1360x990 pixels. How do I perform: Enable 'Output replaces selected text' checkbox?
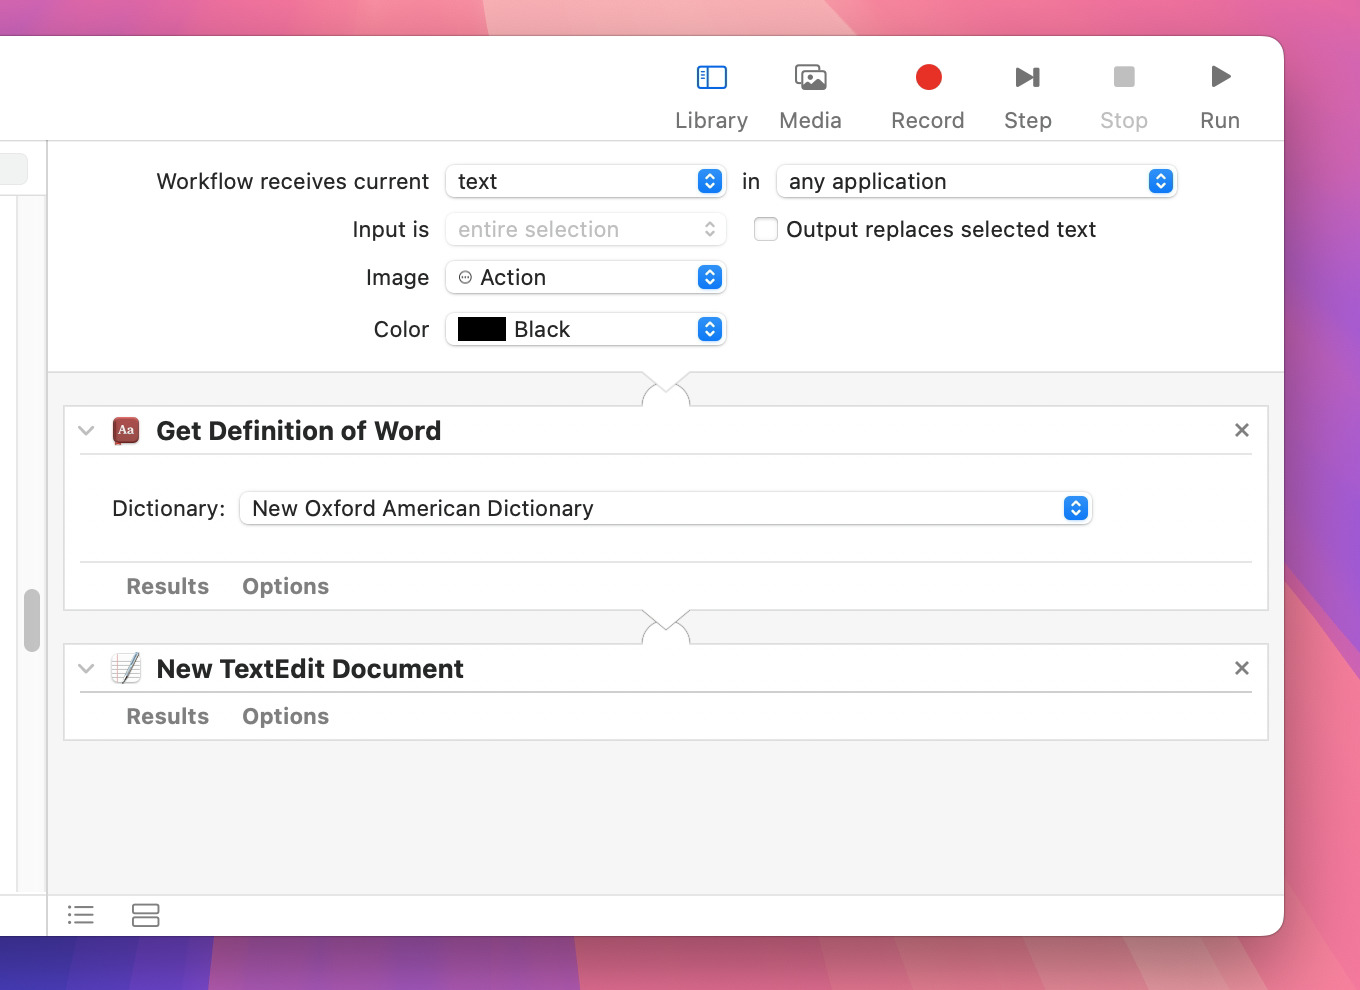point(766,229)
